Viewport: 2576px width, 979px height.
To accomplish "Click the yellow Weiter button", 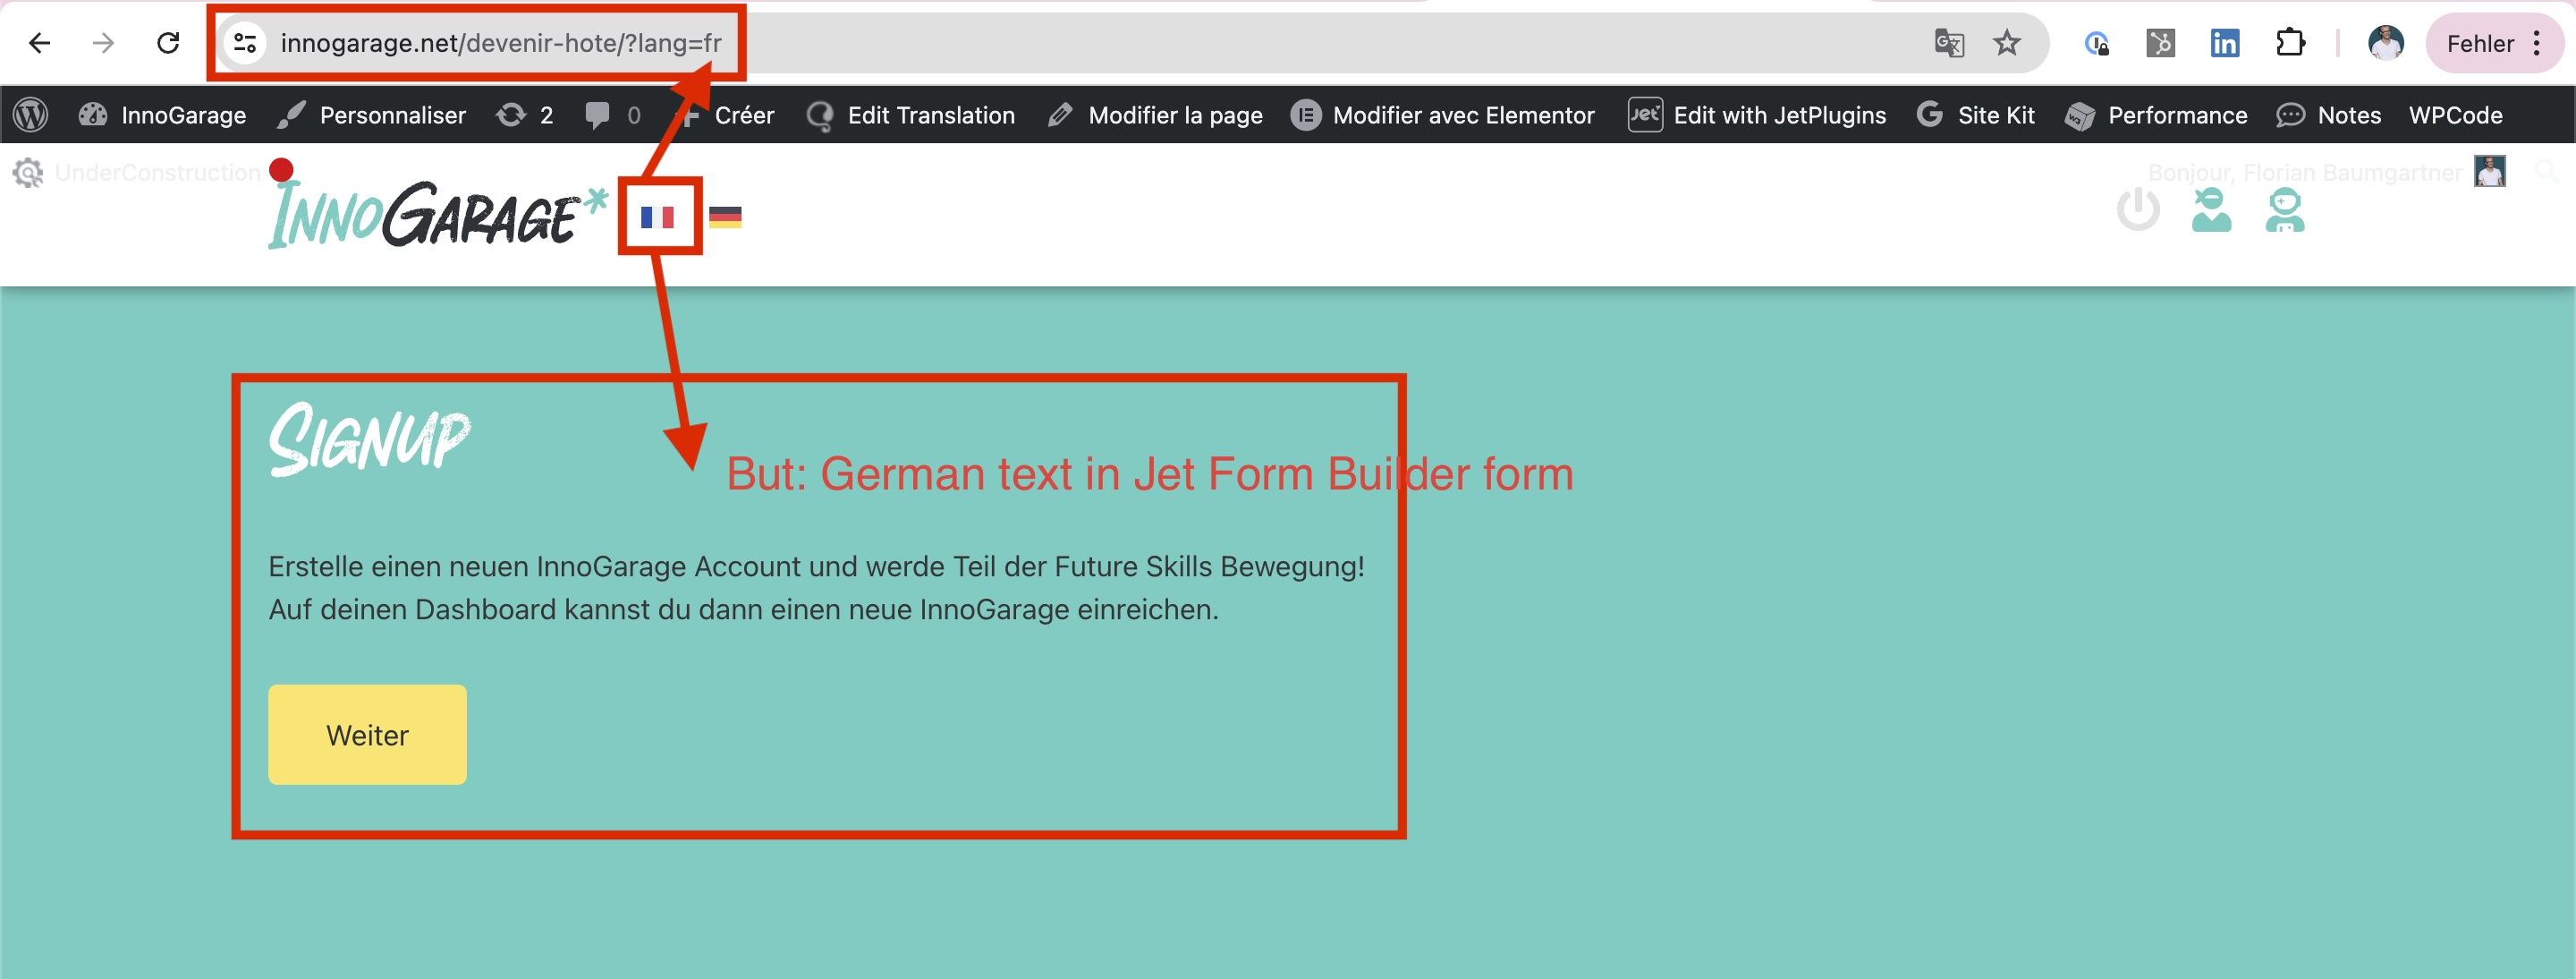I will (x=367, y=735).
